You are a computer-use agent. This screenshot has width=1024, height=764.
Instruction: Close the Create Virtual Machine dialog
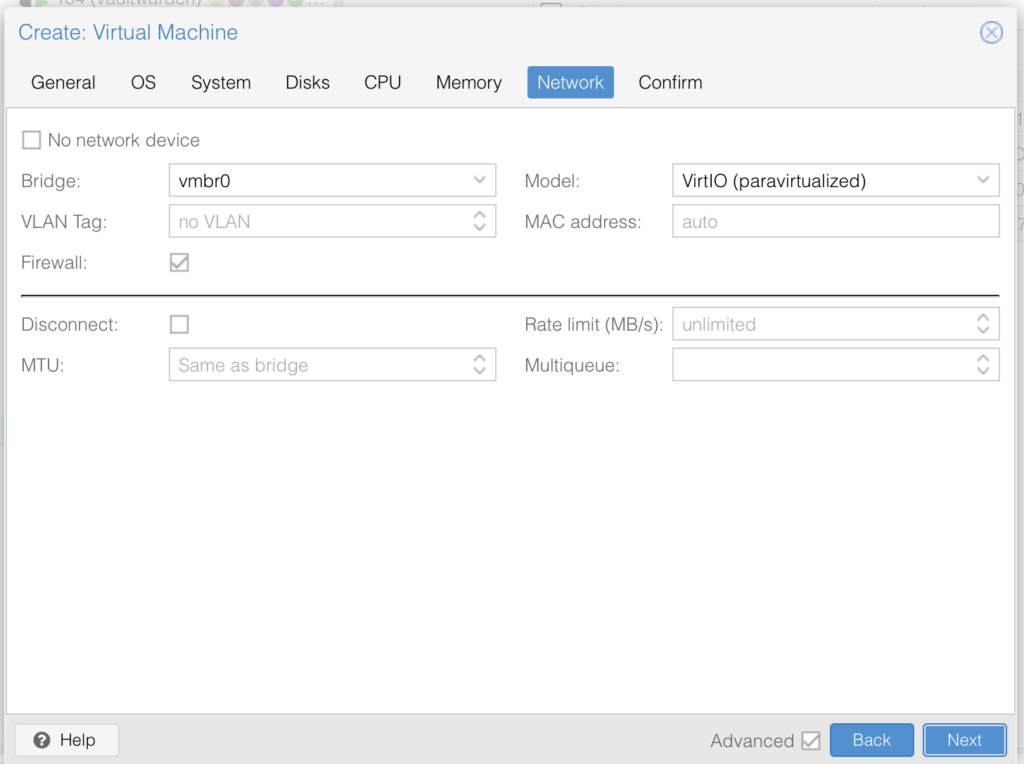click(x=990, y=33)
